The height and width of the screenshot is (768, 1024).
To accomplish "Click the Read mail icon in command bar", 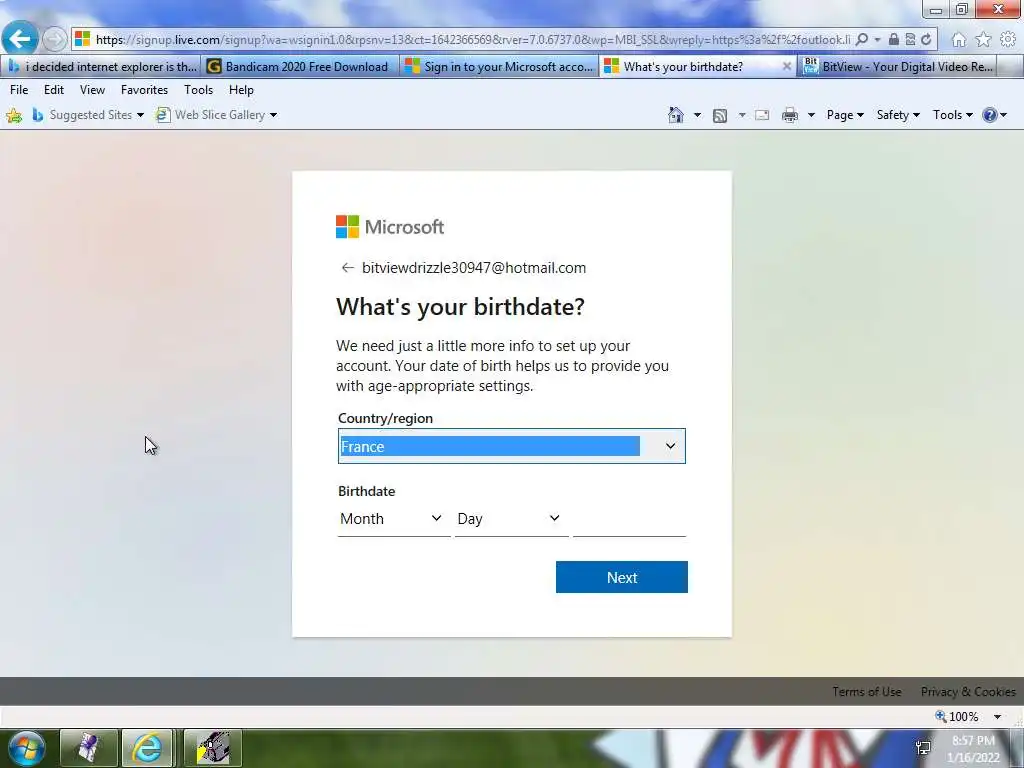I will coord(761,116).
